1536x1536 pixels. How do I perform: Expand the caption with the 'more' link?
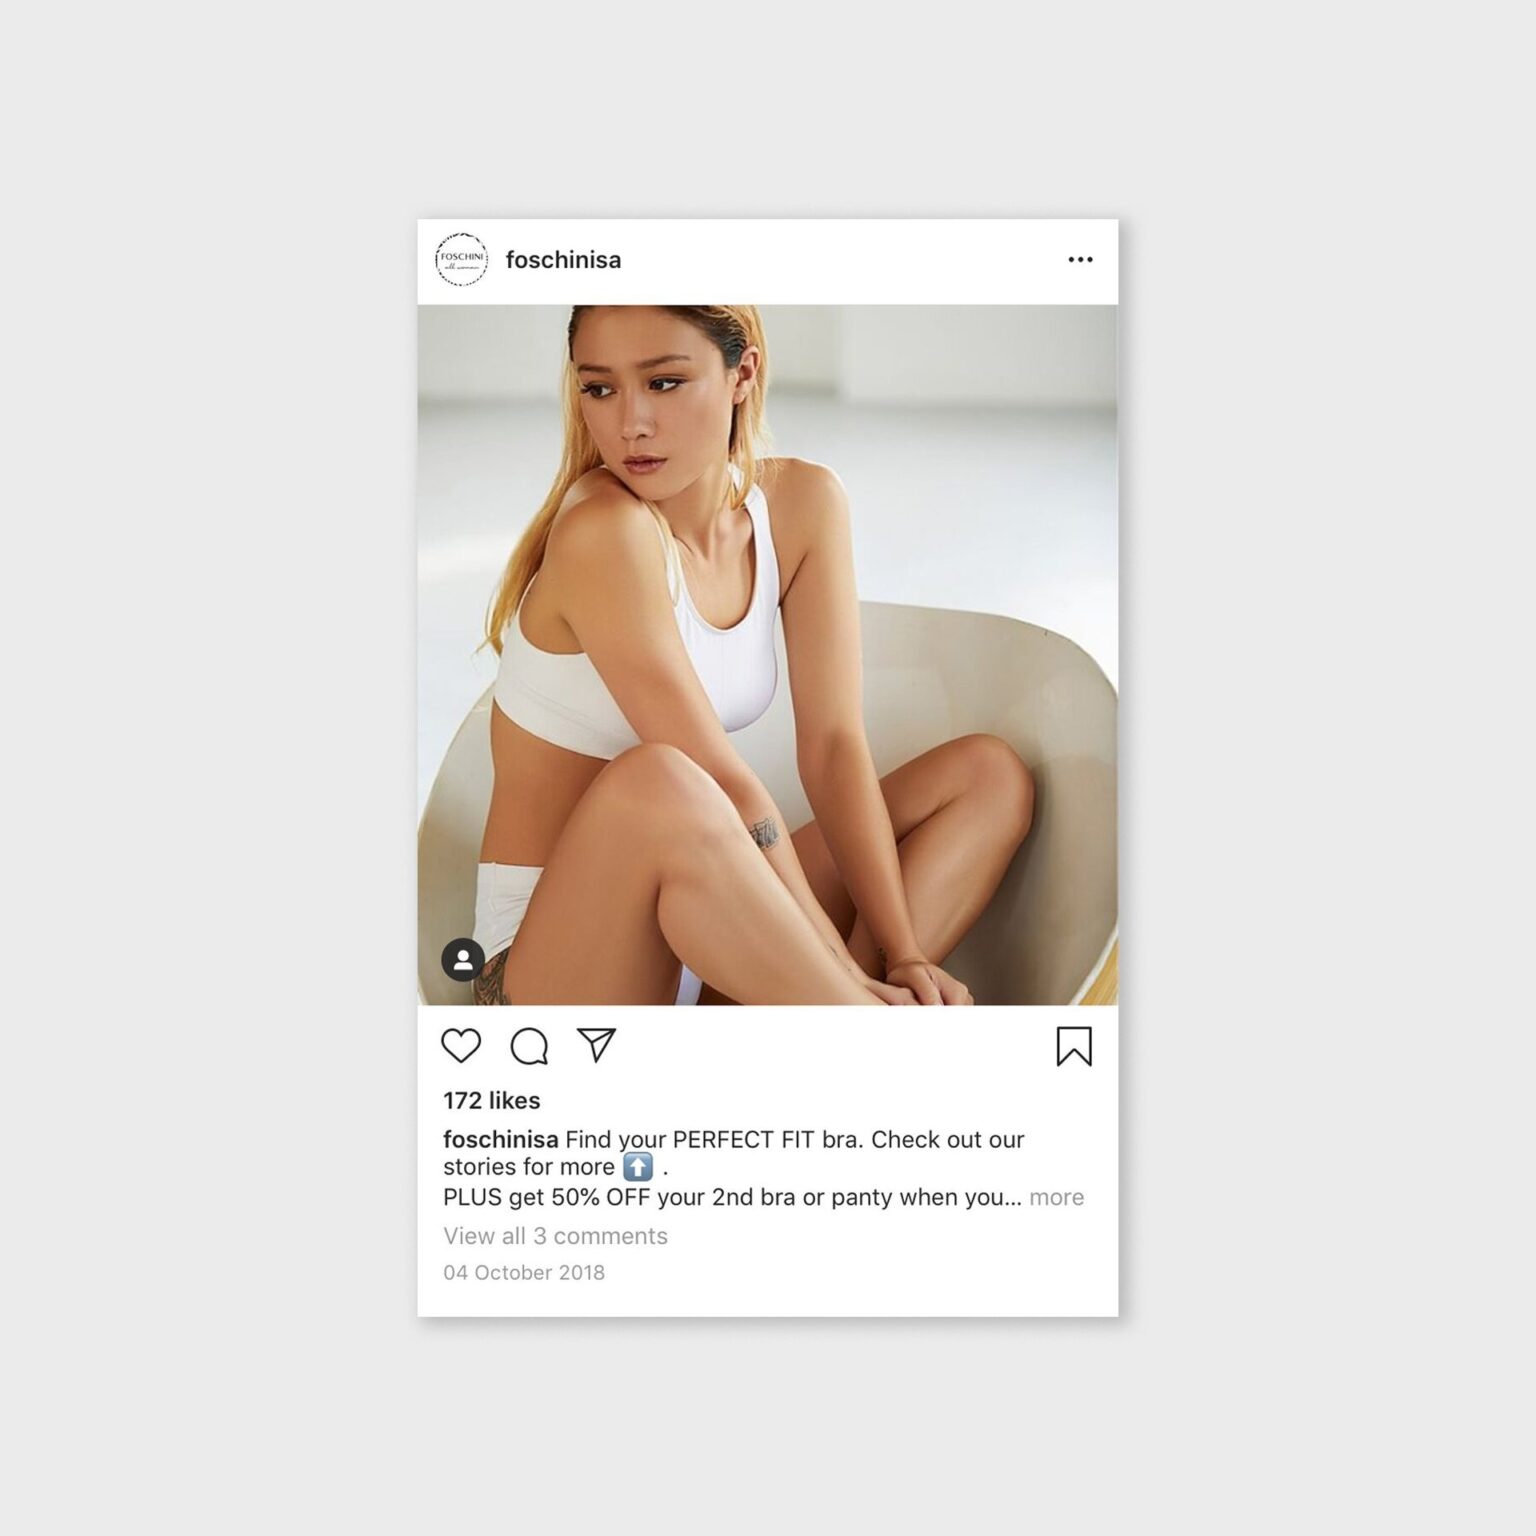(1056, 1197)
